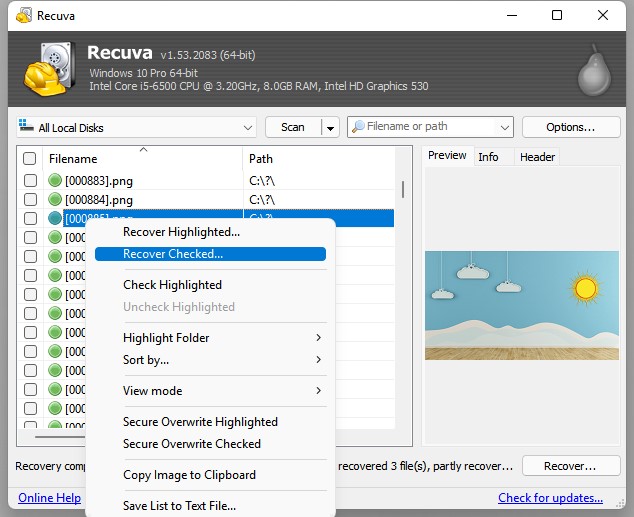The width and height of the screenshot is (634, 517).
Task: Click the magnifier icon in the filename search box
Action: (358, 127)
